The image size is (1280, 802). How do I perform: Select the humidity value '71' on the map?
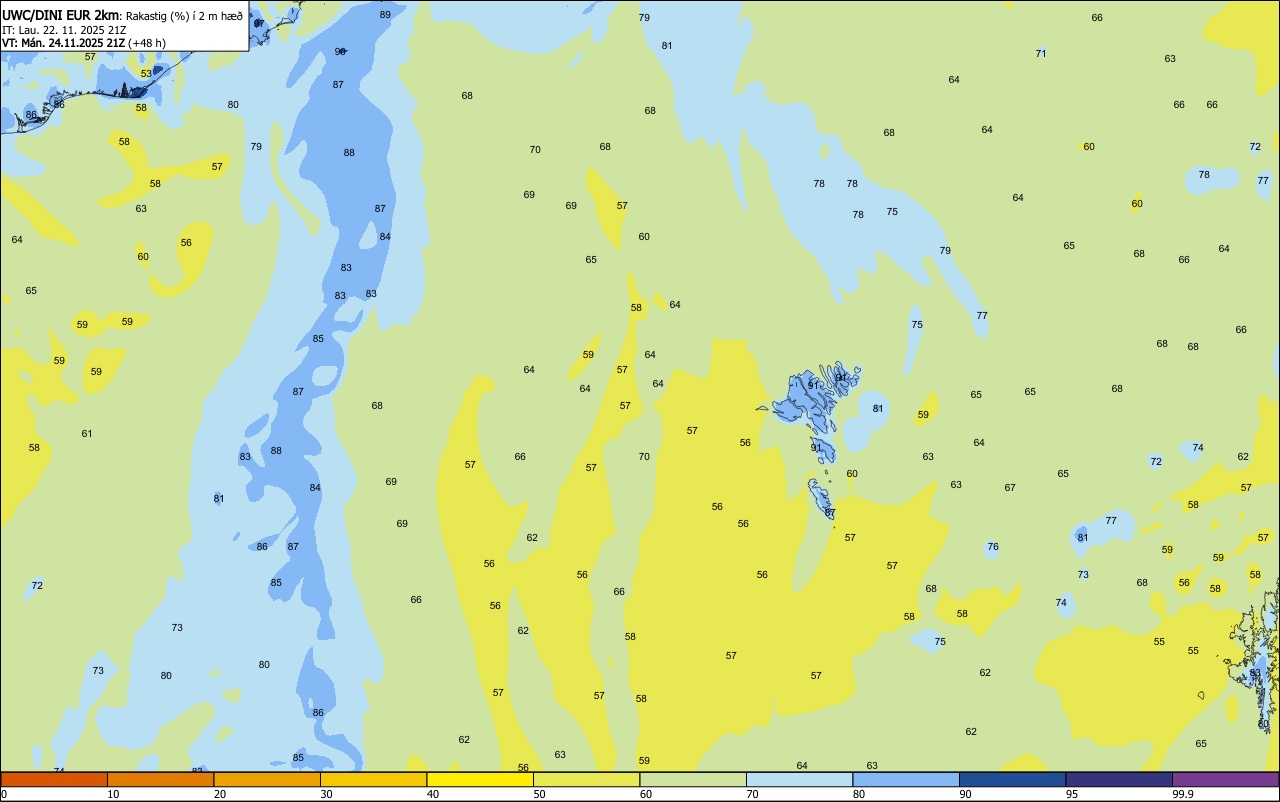tap(1041, 53)
